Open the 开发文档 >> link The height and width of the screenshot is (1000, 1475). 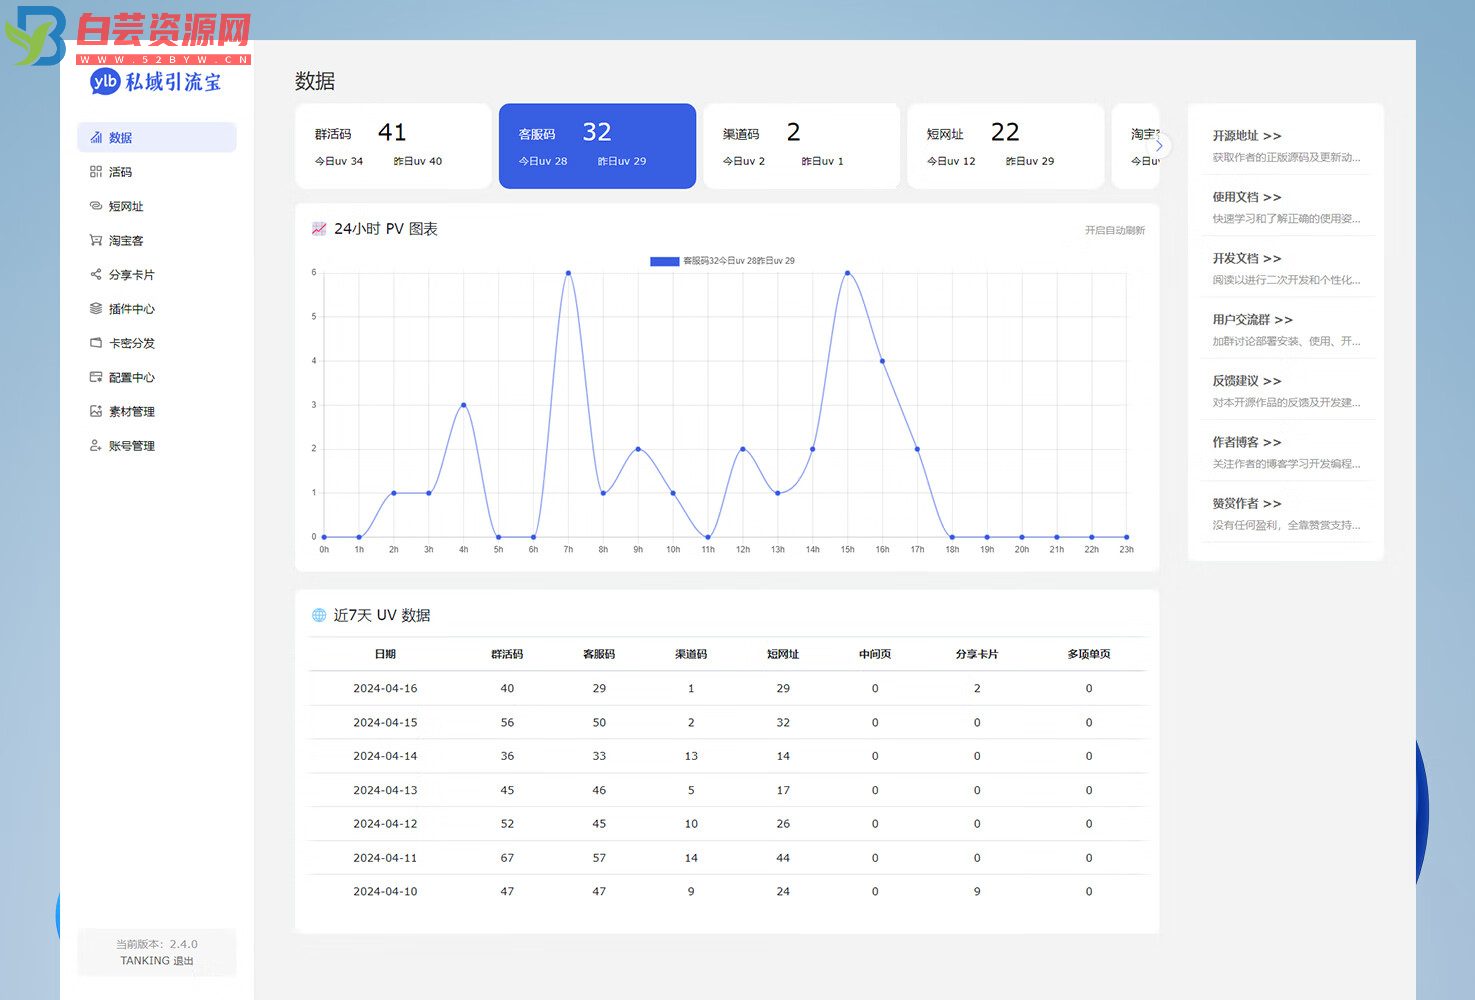(1247, 258)
